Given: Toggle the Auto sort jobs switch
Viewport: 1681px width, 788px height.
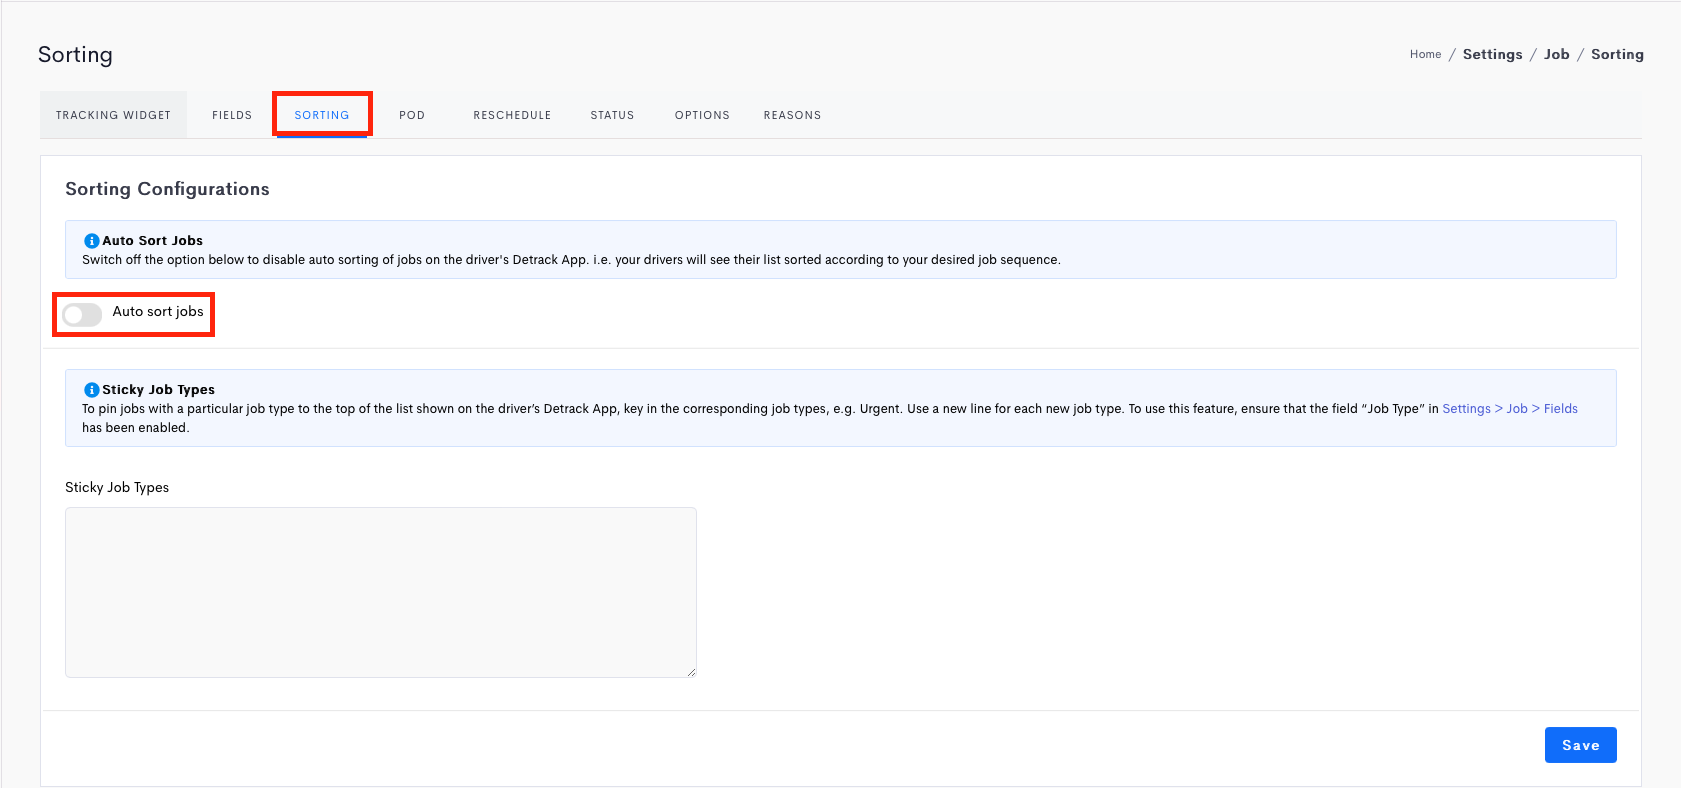Looking at the screenshot, I should tap(82, 315).
